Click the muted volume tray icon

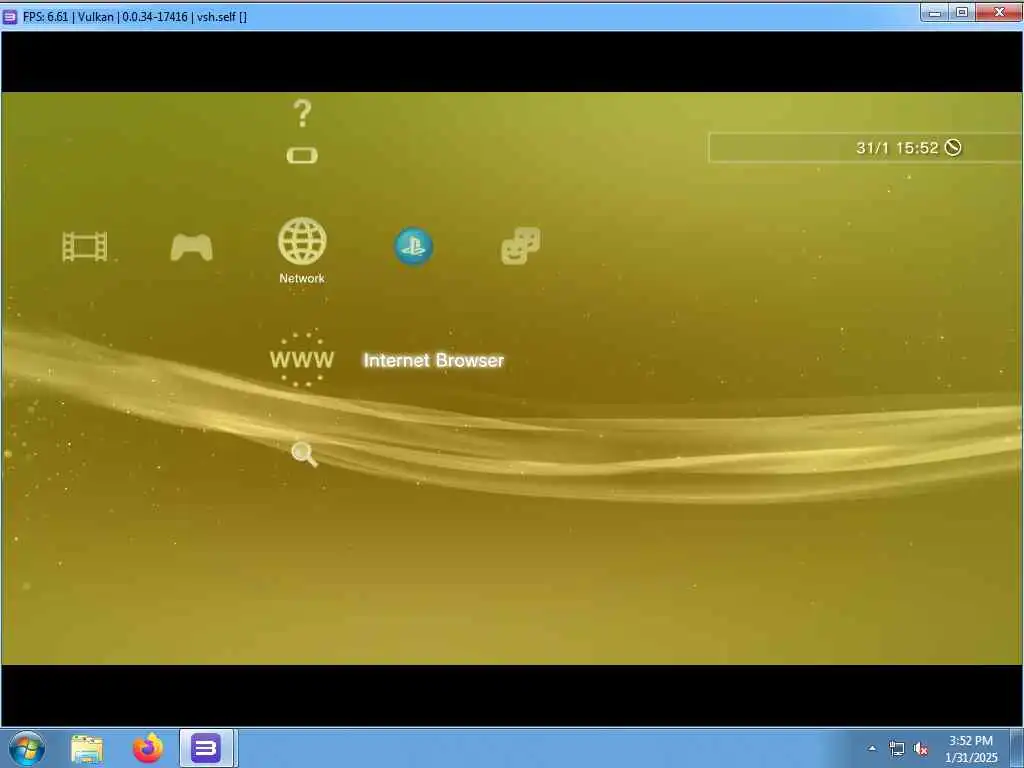[x=921, y=748]
